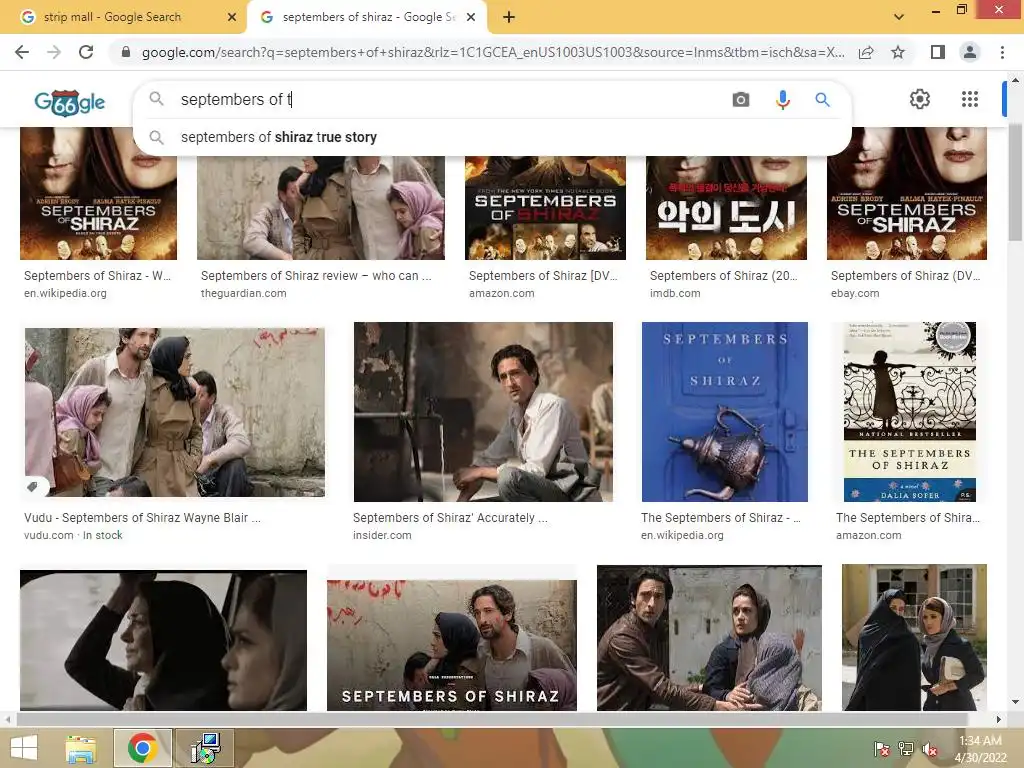Click the Google Route 66 doodle logo

[70, 103]
